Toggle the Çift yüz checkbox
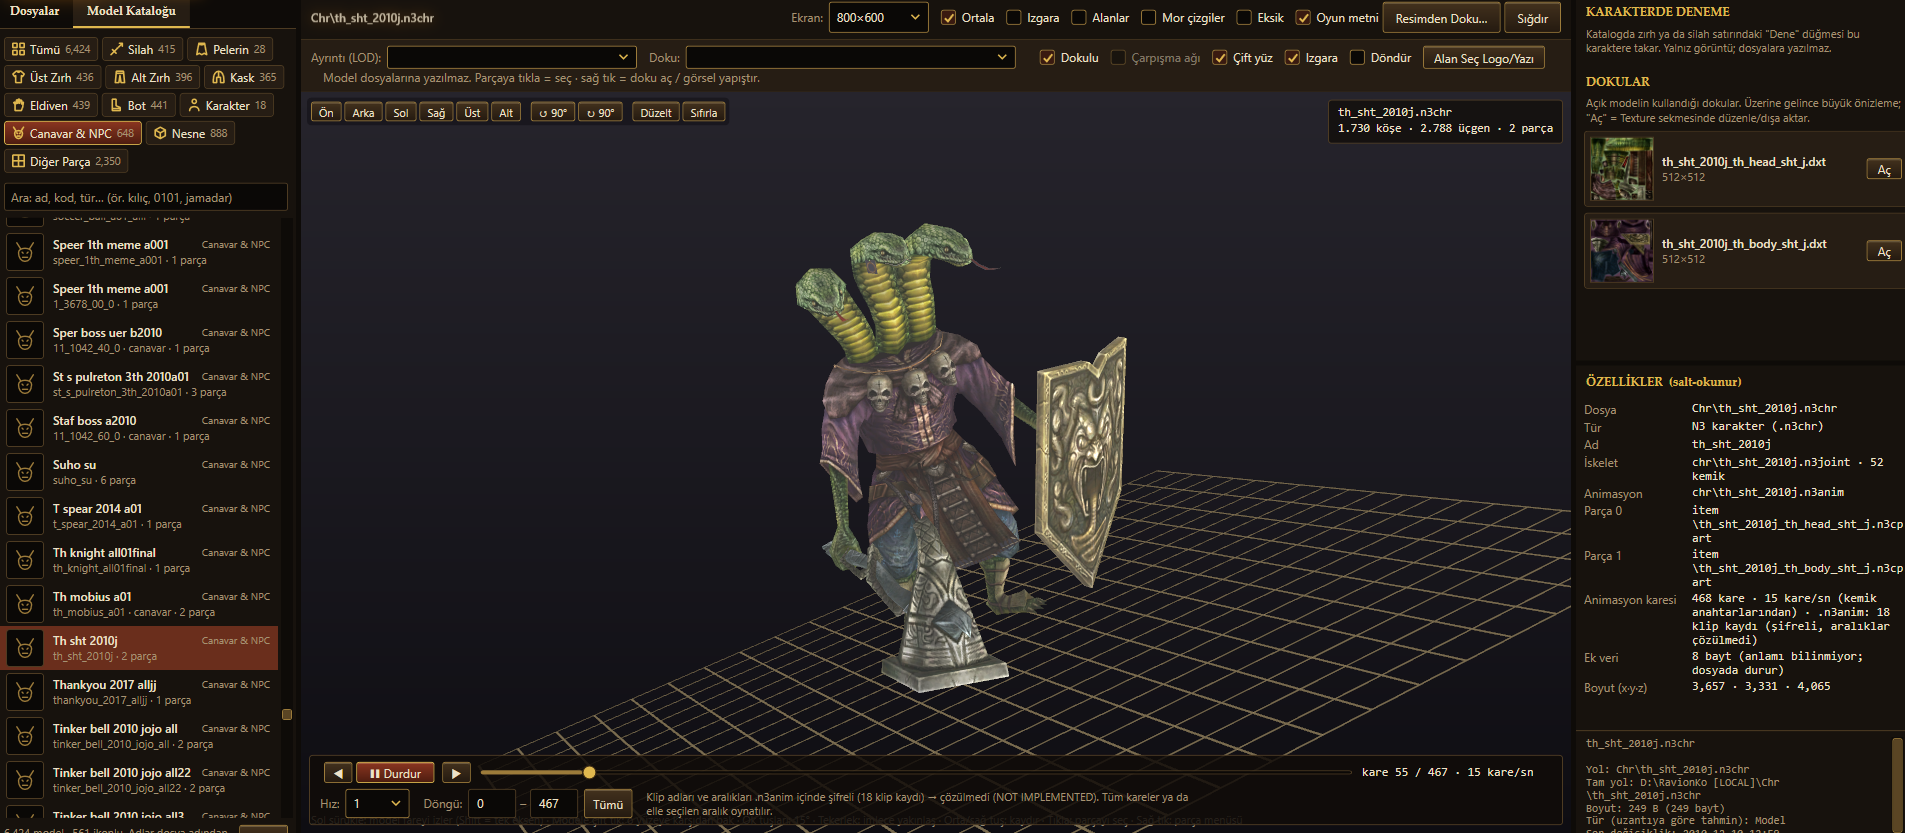The width and height of the screenshot is (1905, 833). point(1220,58)
